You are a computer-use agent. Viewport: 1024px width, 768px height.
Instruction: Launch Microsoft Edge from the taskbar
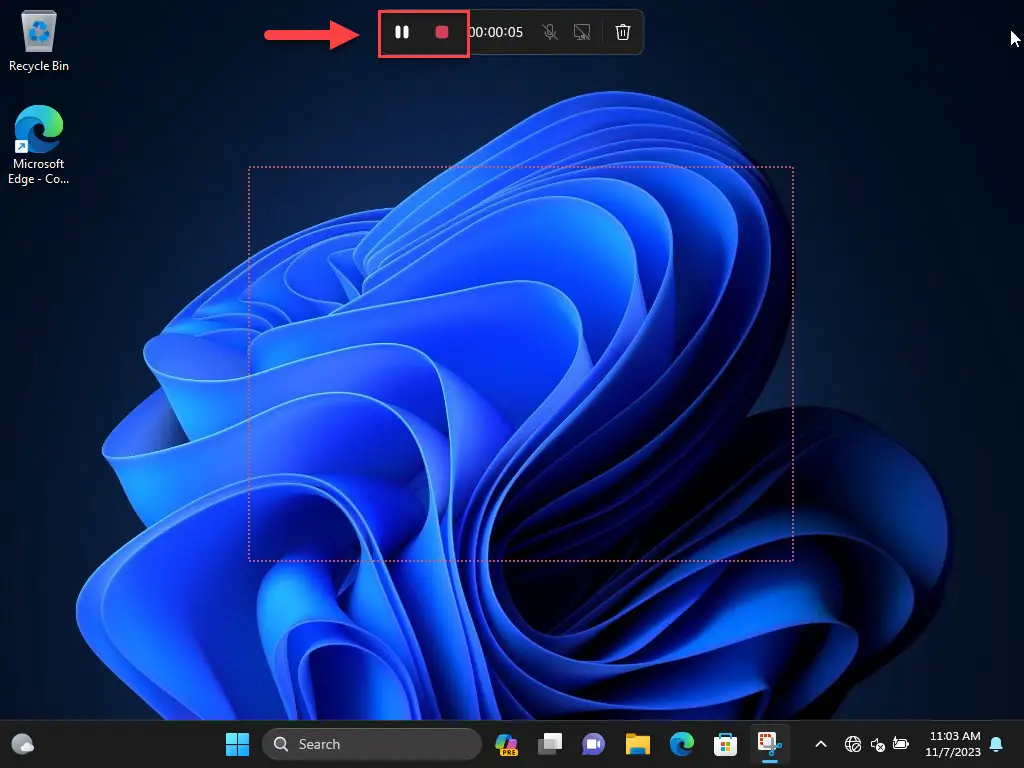point(682,744)
